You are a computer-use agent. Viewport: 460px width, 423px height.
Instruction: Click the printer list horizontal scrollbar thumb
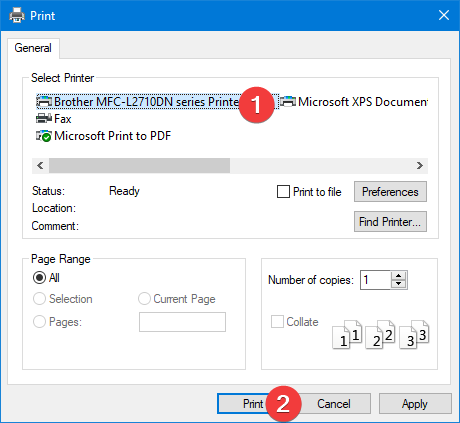click(139, 165)
